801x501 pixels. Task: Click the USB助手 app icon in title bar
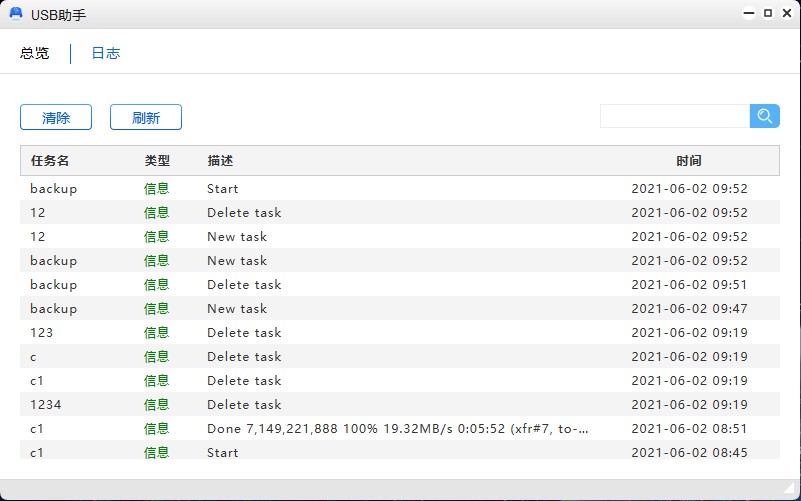16,14
